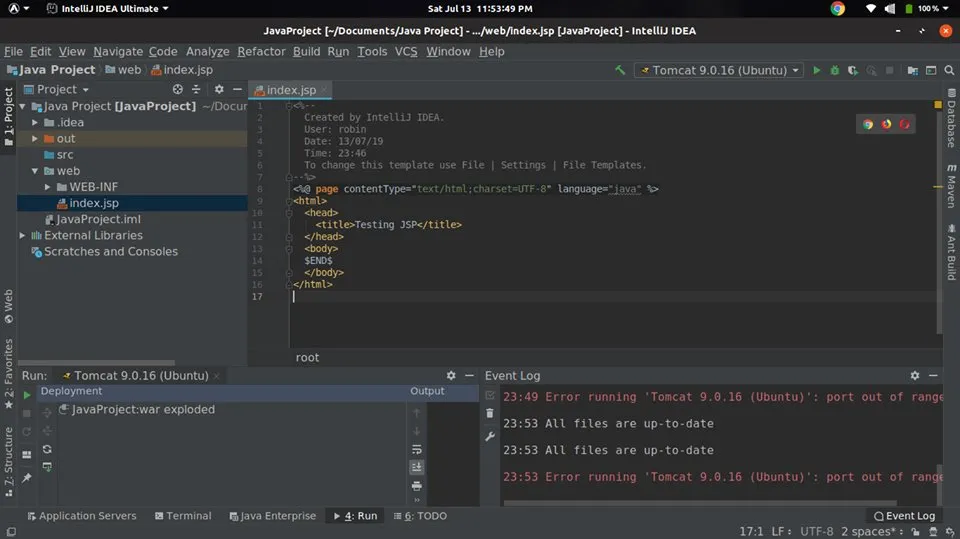The width and height of the screenshot is (960, 539).
Task: Open the Refactor menu
Action: click(x=261, y=51)
